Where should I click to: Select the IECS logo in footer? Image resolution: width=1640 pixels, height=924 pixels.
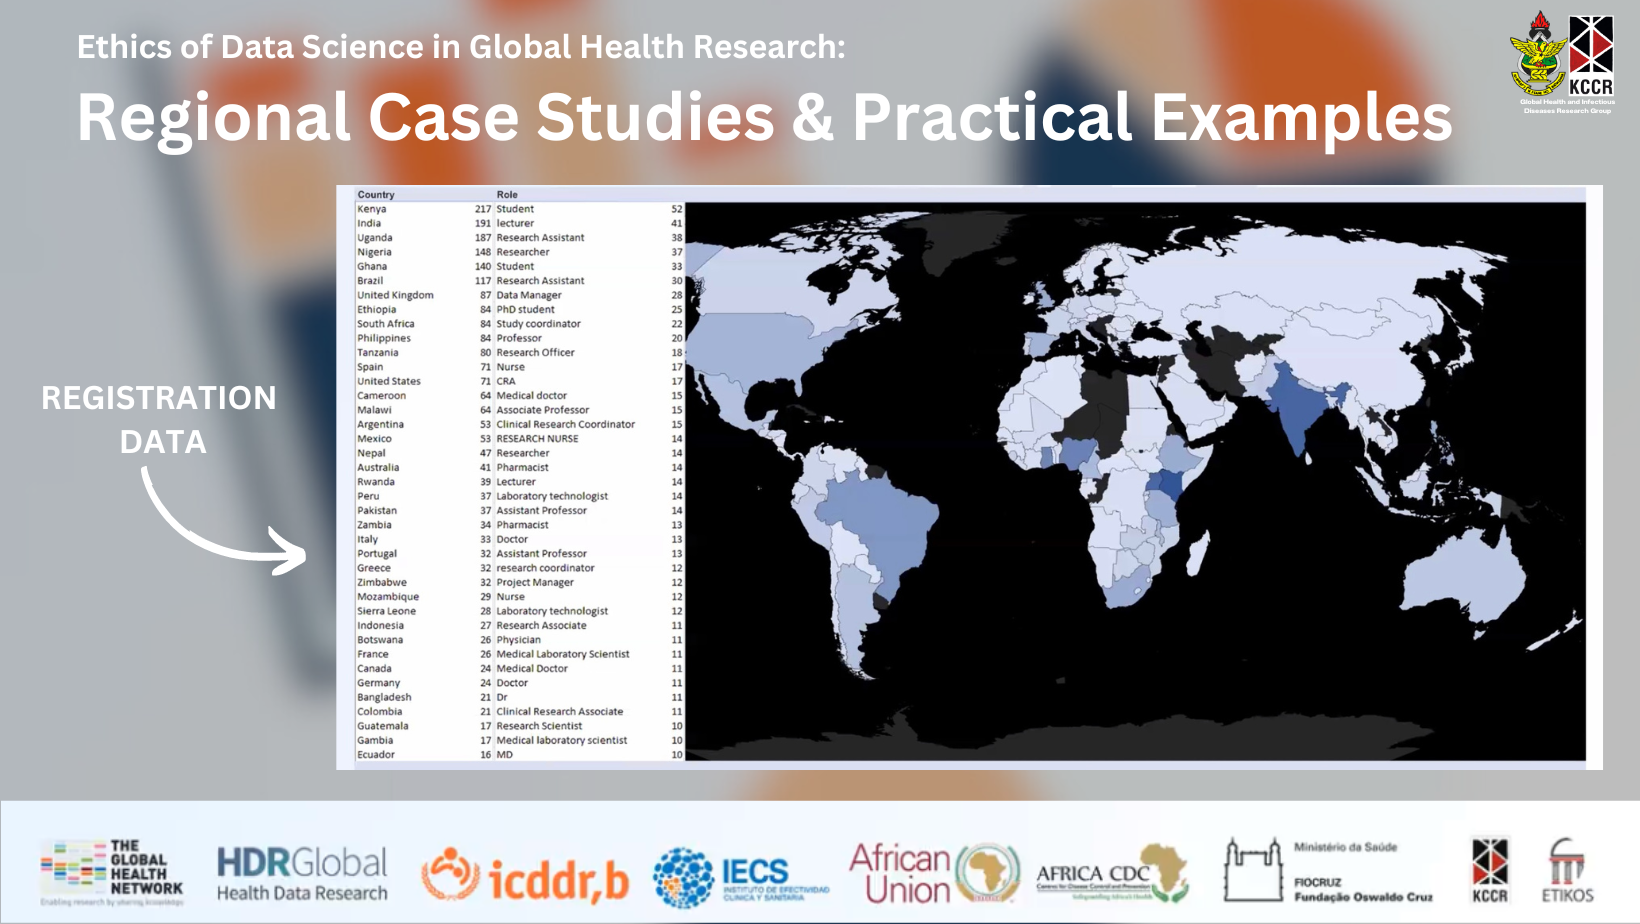pyautogui.click(x=742, y=876)
